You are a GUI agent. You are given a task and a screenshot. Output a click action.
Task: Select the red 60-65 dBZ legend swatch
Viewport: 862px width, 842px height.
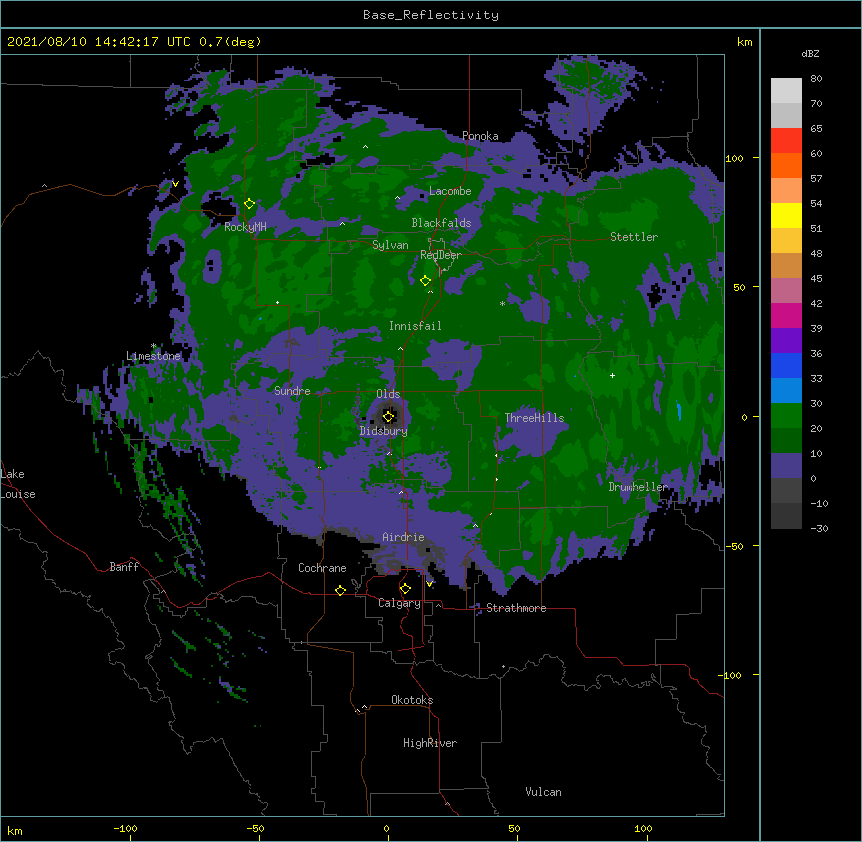[786, 140]
